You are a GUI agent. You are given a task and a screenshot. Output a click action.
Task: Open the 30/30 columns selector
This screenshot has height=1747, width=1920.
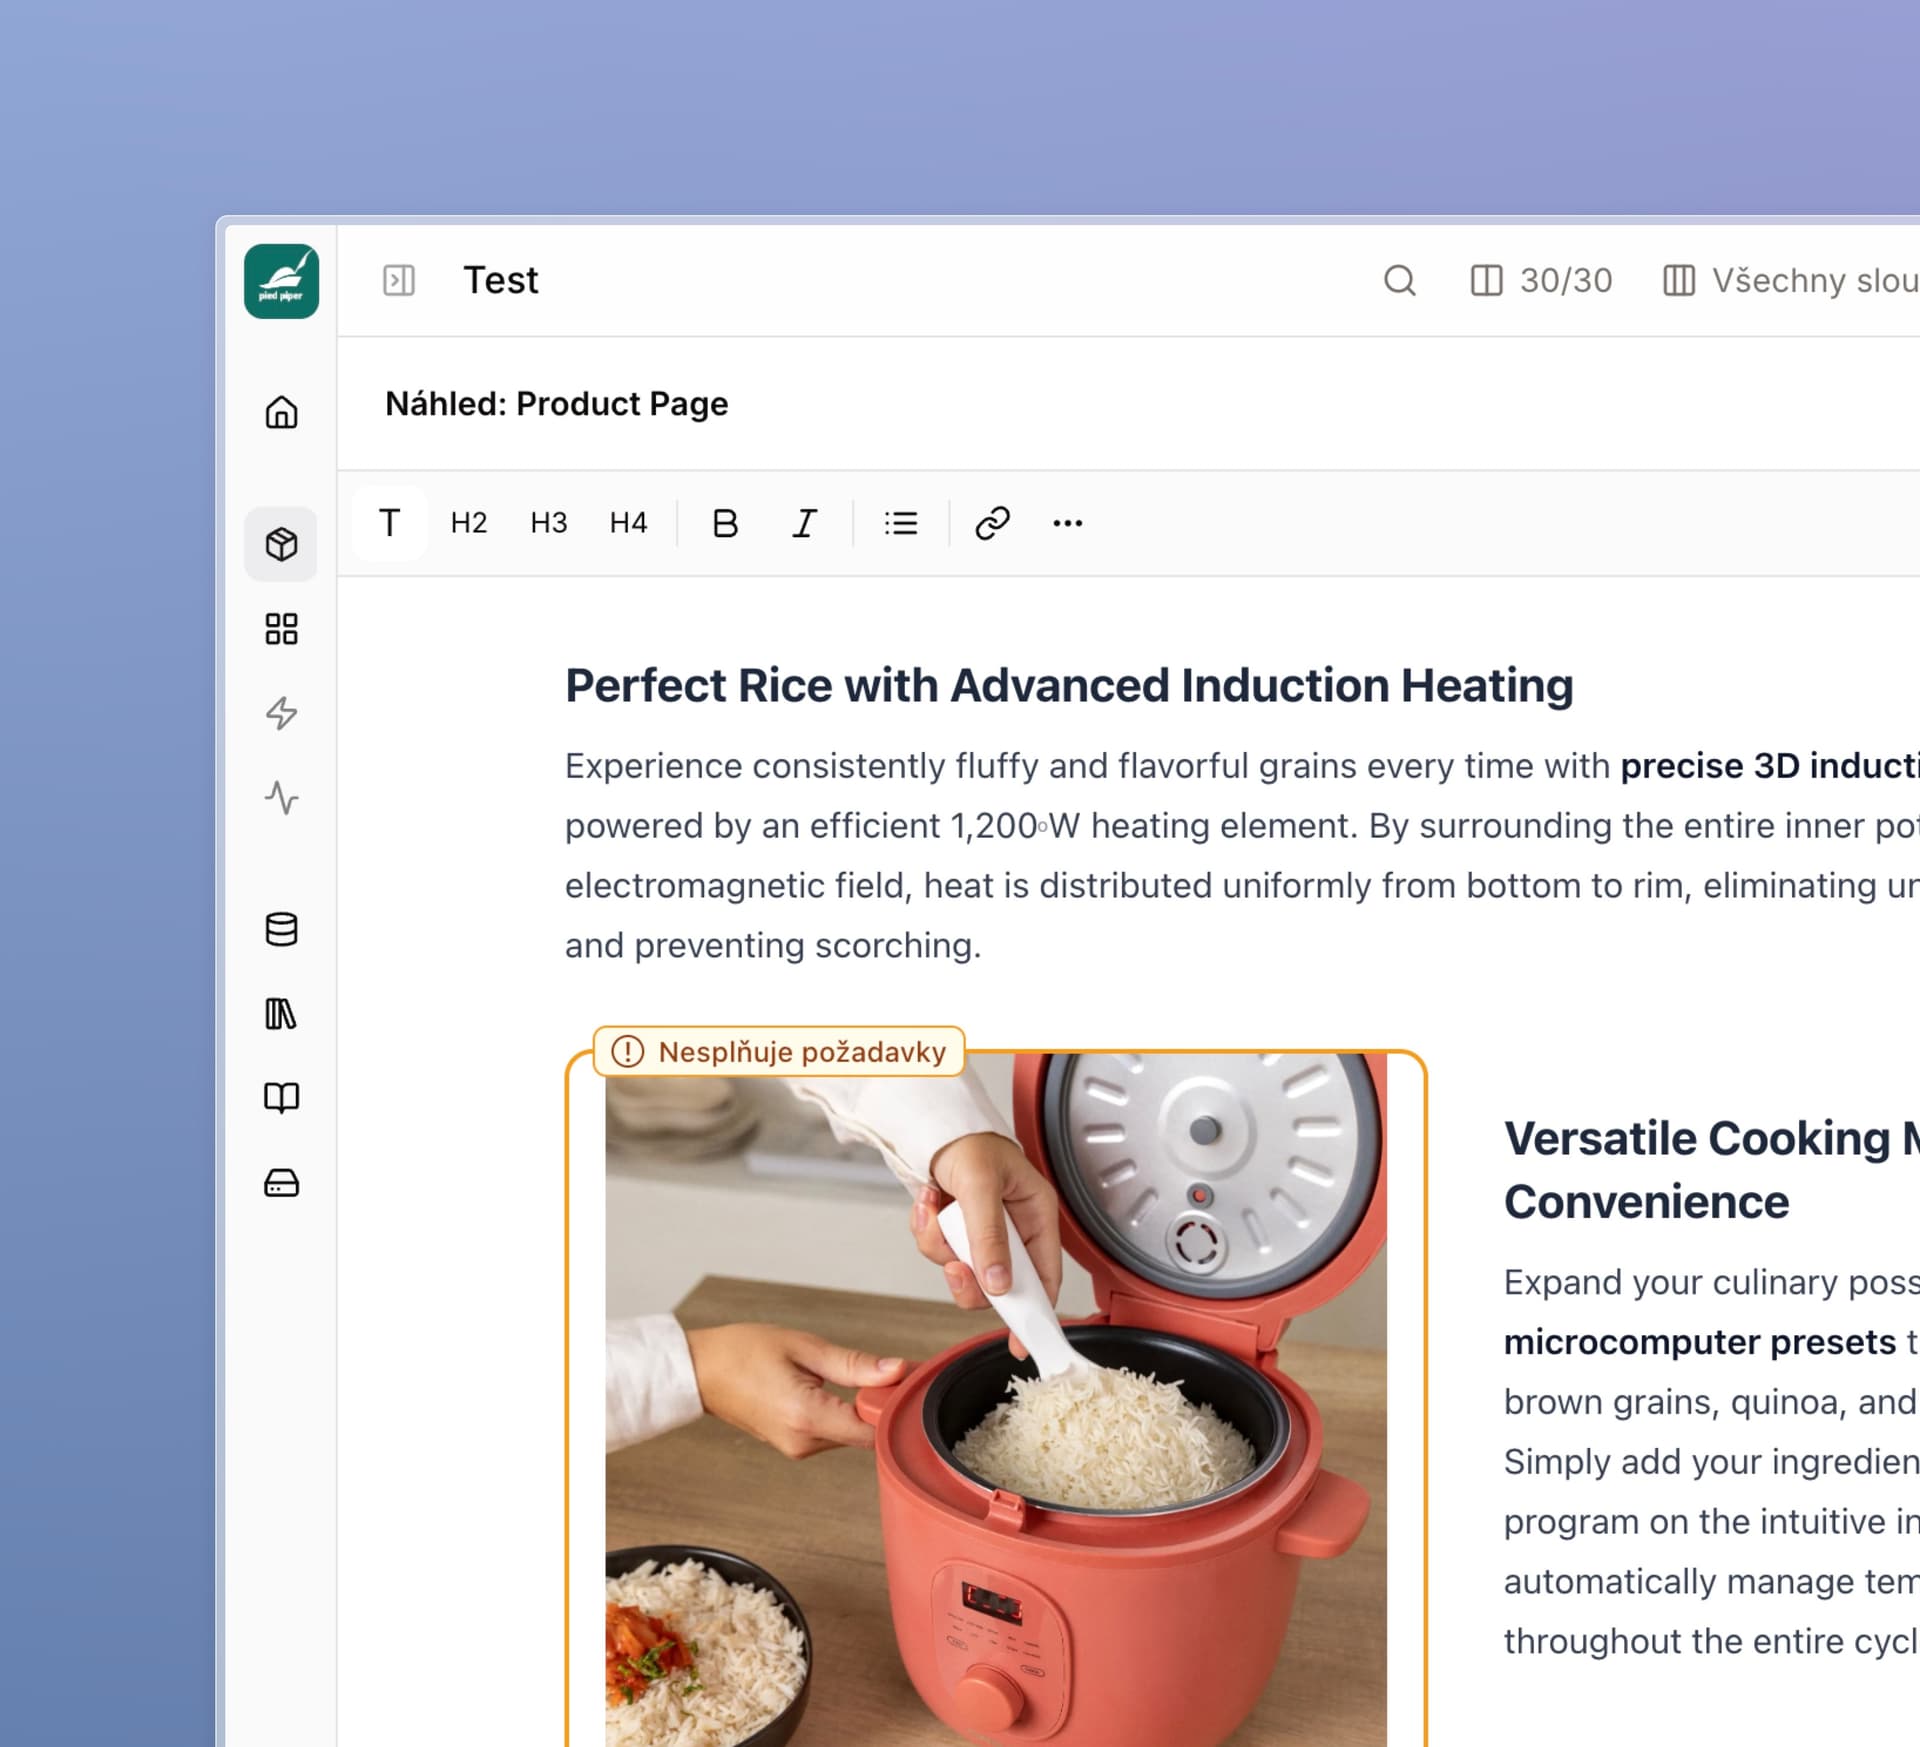tap(1541, 281)
